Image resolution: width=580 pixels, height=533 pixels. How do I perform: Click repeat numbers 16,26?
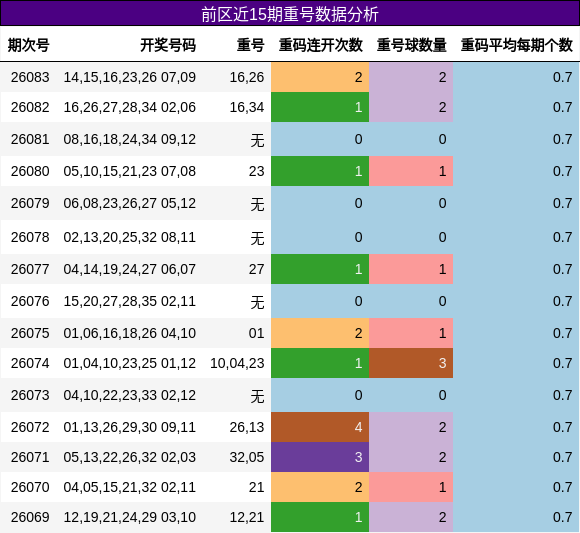247,77
